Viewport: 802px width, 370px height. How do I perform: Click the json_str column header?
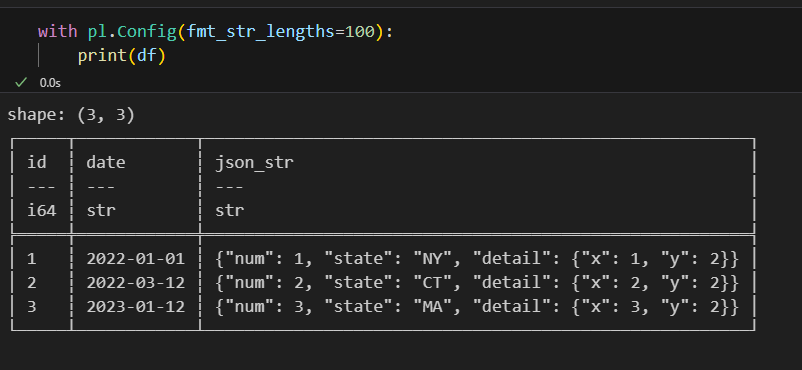pos(254,163)
